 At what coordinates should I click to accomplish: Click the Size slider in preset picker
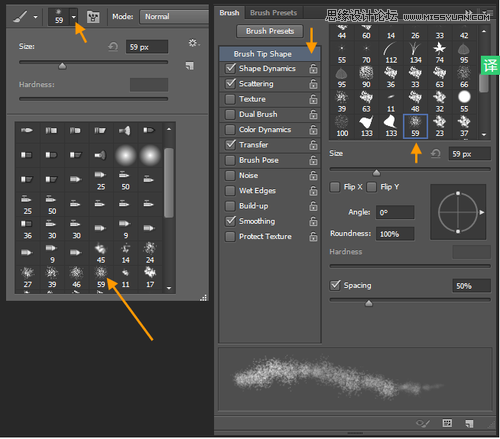tap(93, 62)
